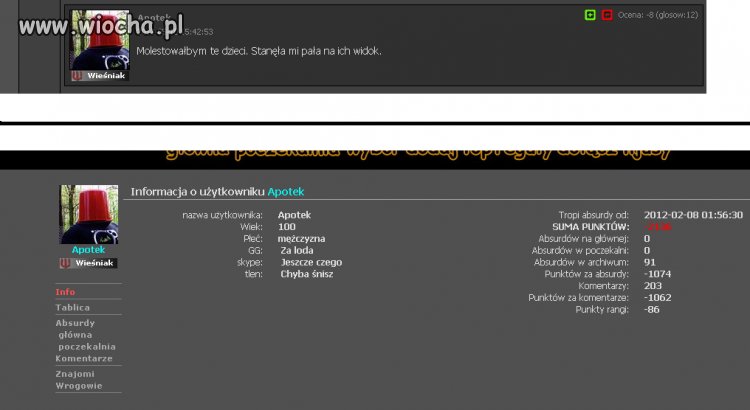This screenshot has height=410, width=750.
Task: Click the '-1074' value for 'Punktów za absurdy'
Action: 657,274
